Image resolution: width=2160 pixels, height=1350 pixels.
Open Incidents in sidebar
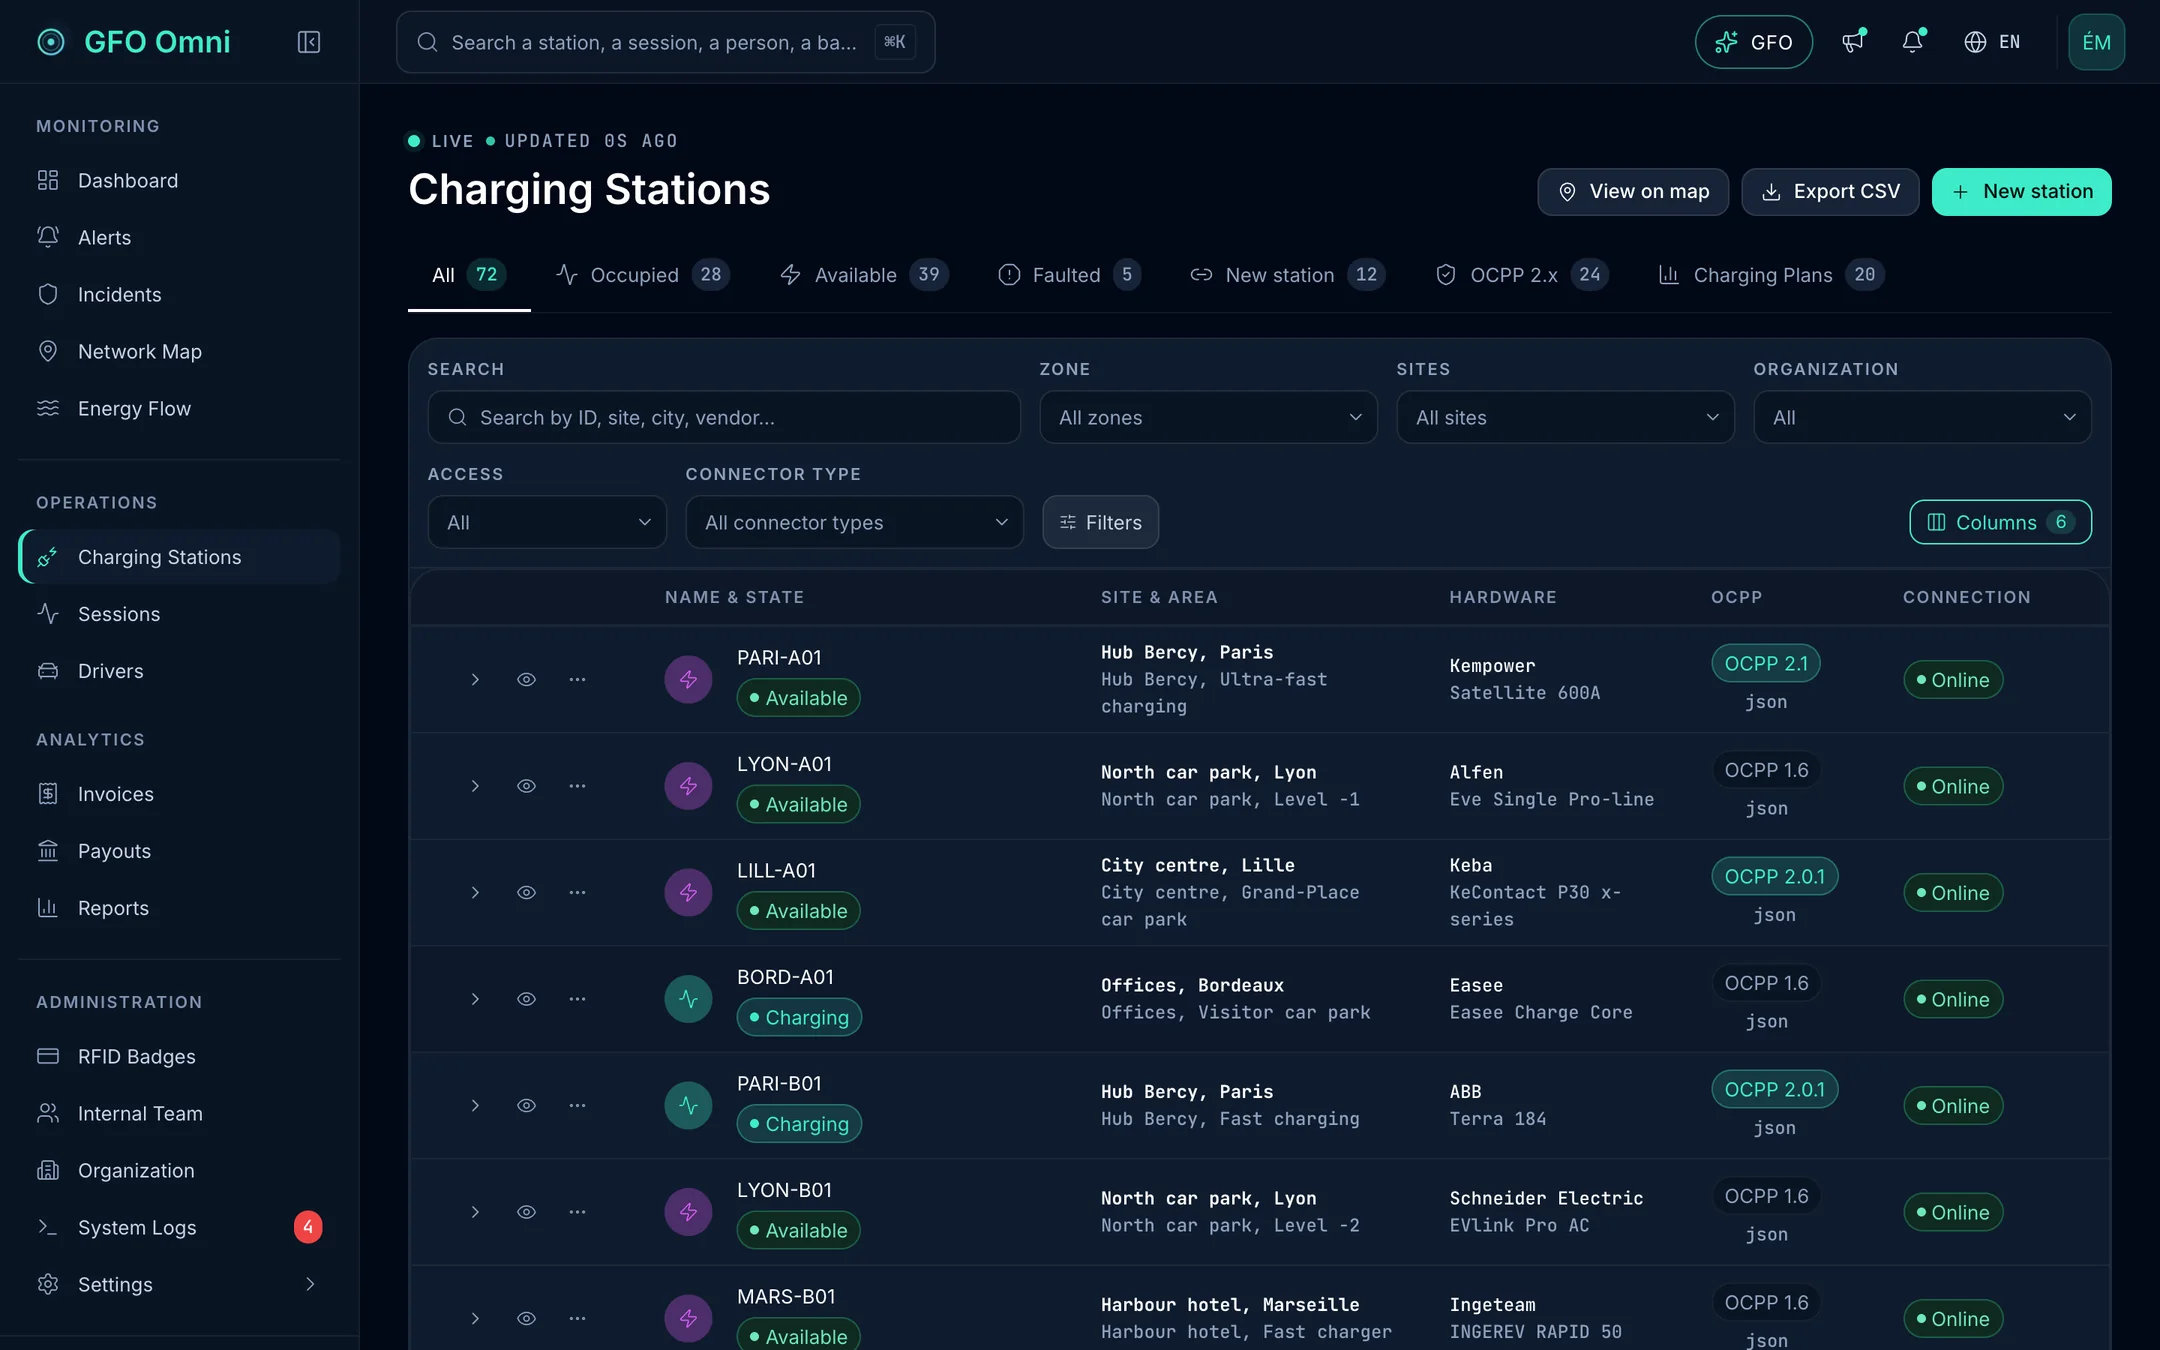pos(180,295)
